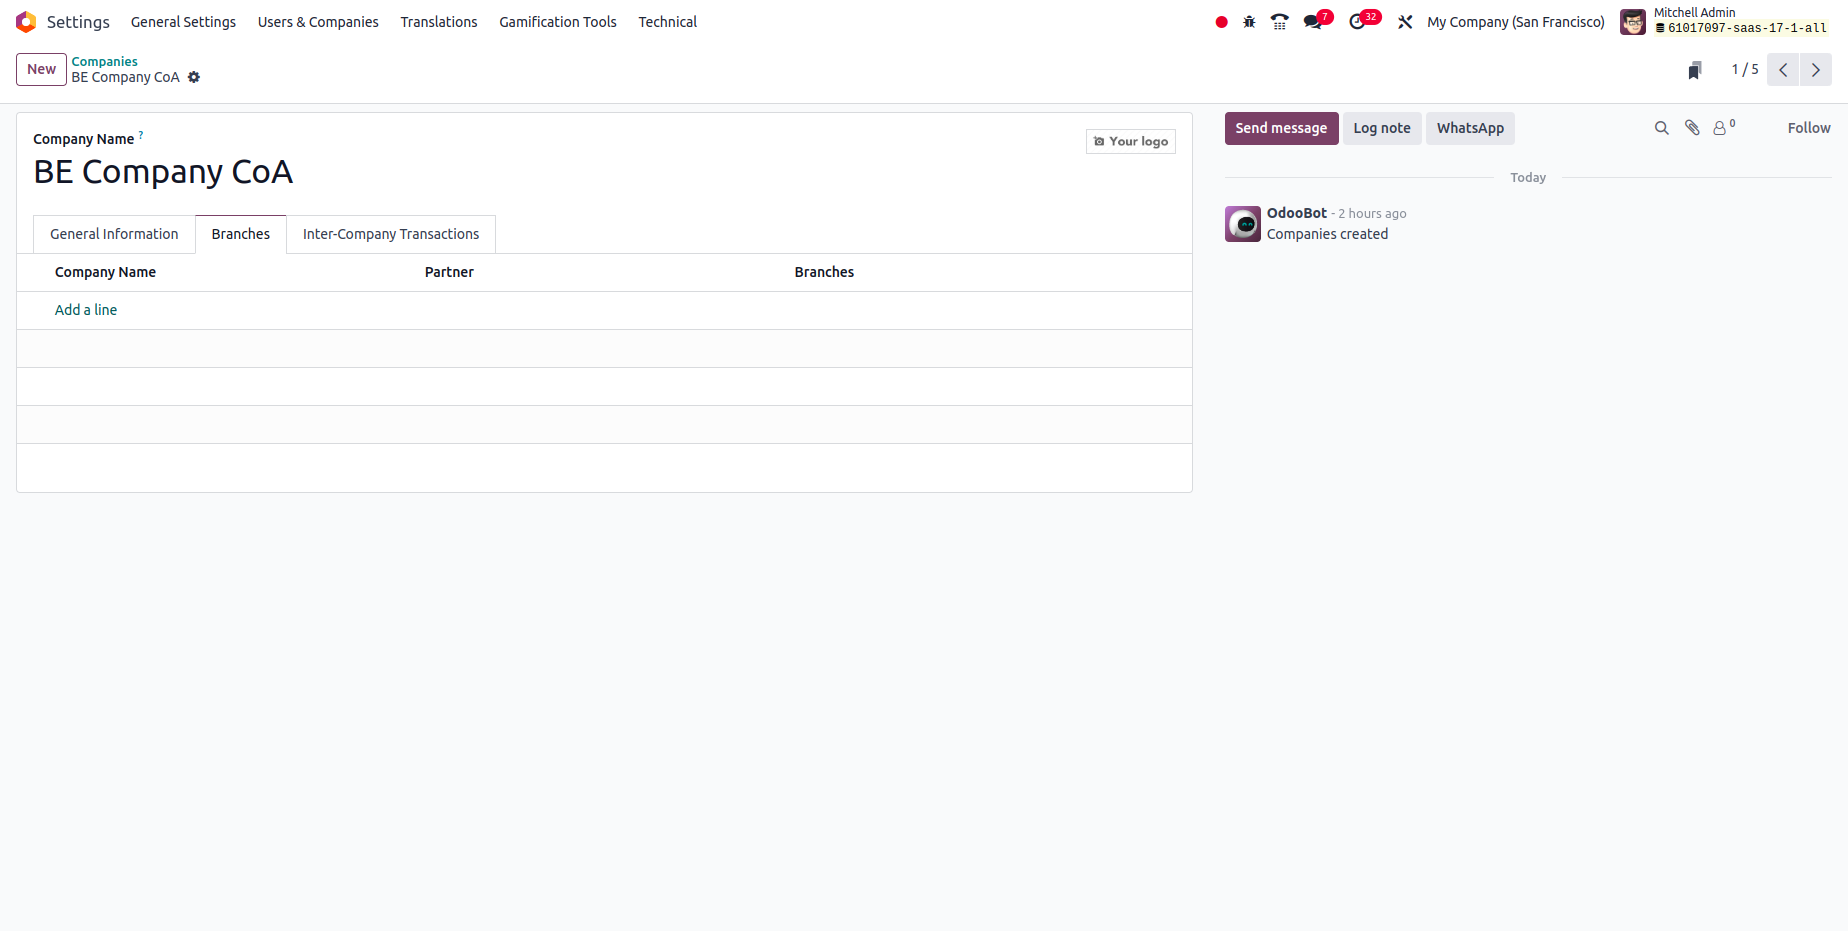Click the knowledge bookmark icon
The width and height of the screenshot is (1848, 931).
(1695, 70)
